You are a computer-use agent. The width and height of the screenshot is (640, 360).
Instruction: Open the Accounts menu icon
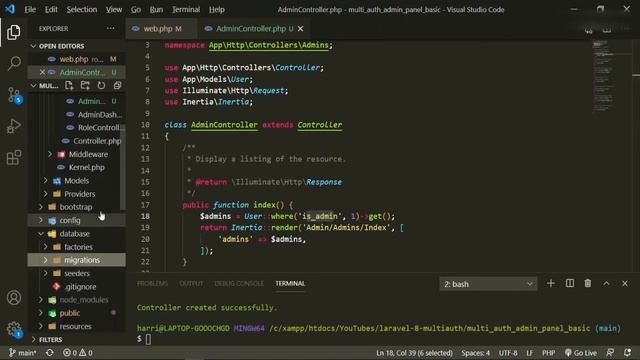click(x=13, y=298)
